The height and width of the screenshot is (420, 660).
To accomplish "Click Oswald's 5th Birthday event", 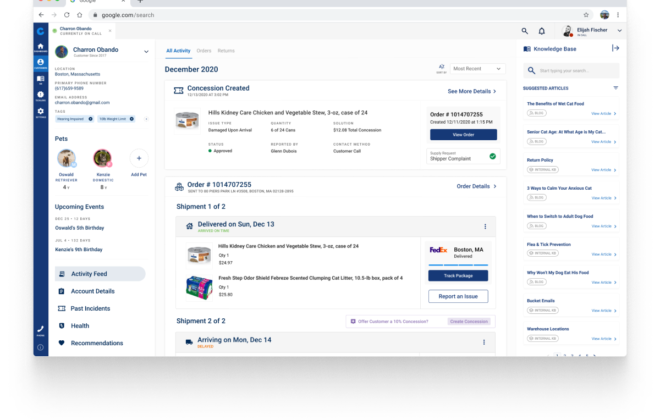I will tap(80, 228).
